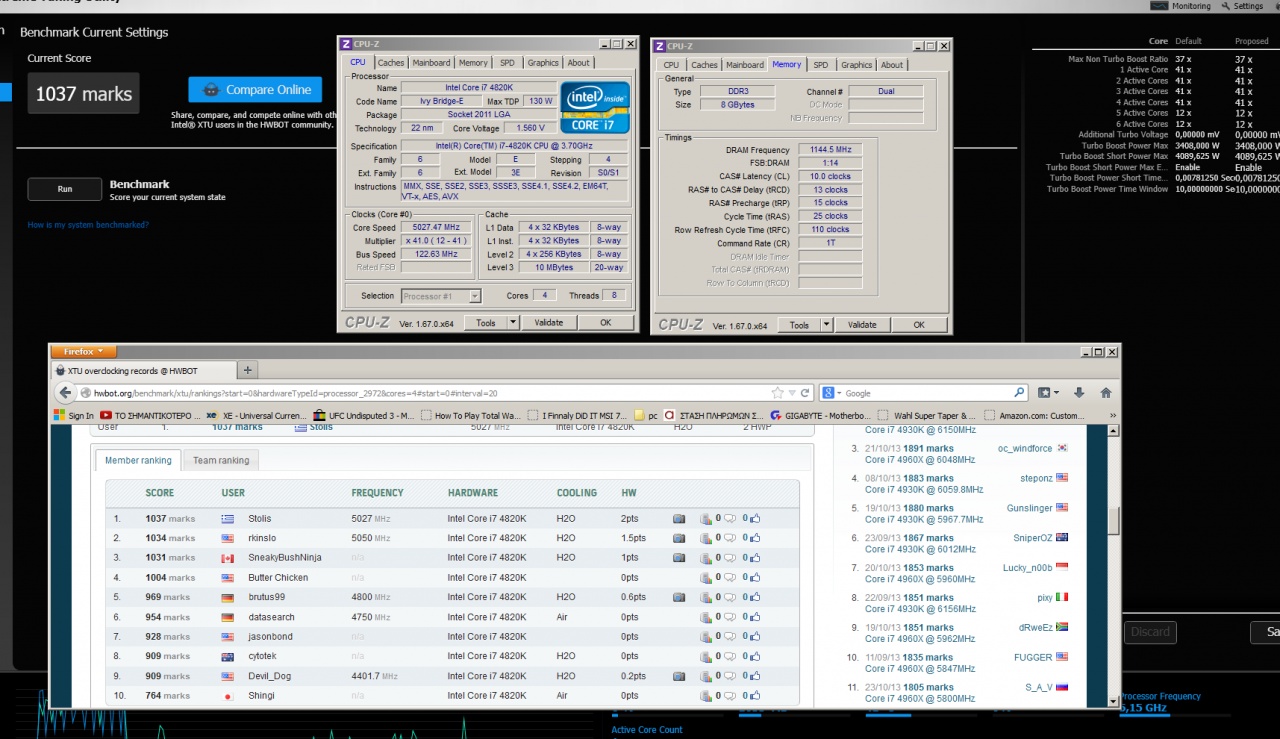This screenshot has width=1280, height=739.
Task: Click the 1 Active Core proposed 41 x value
Action: pyautogui.click(x=1244, y=70)
